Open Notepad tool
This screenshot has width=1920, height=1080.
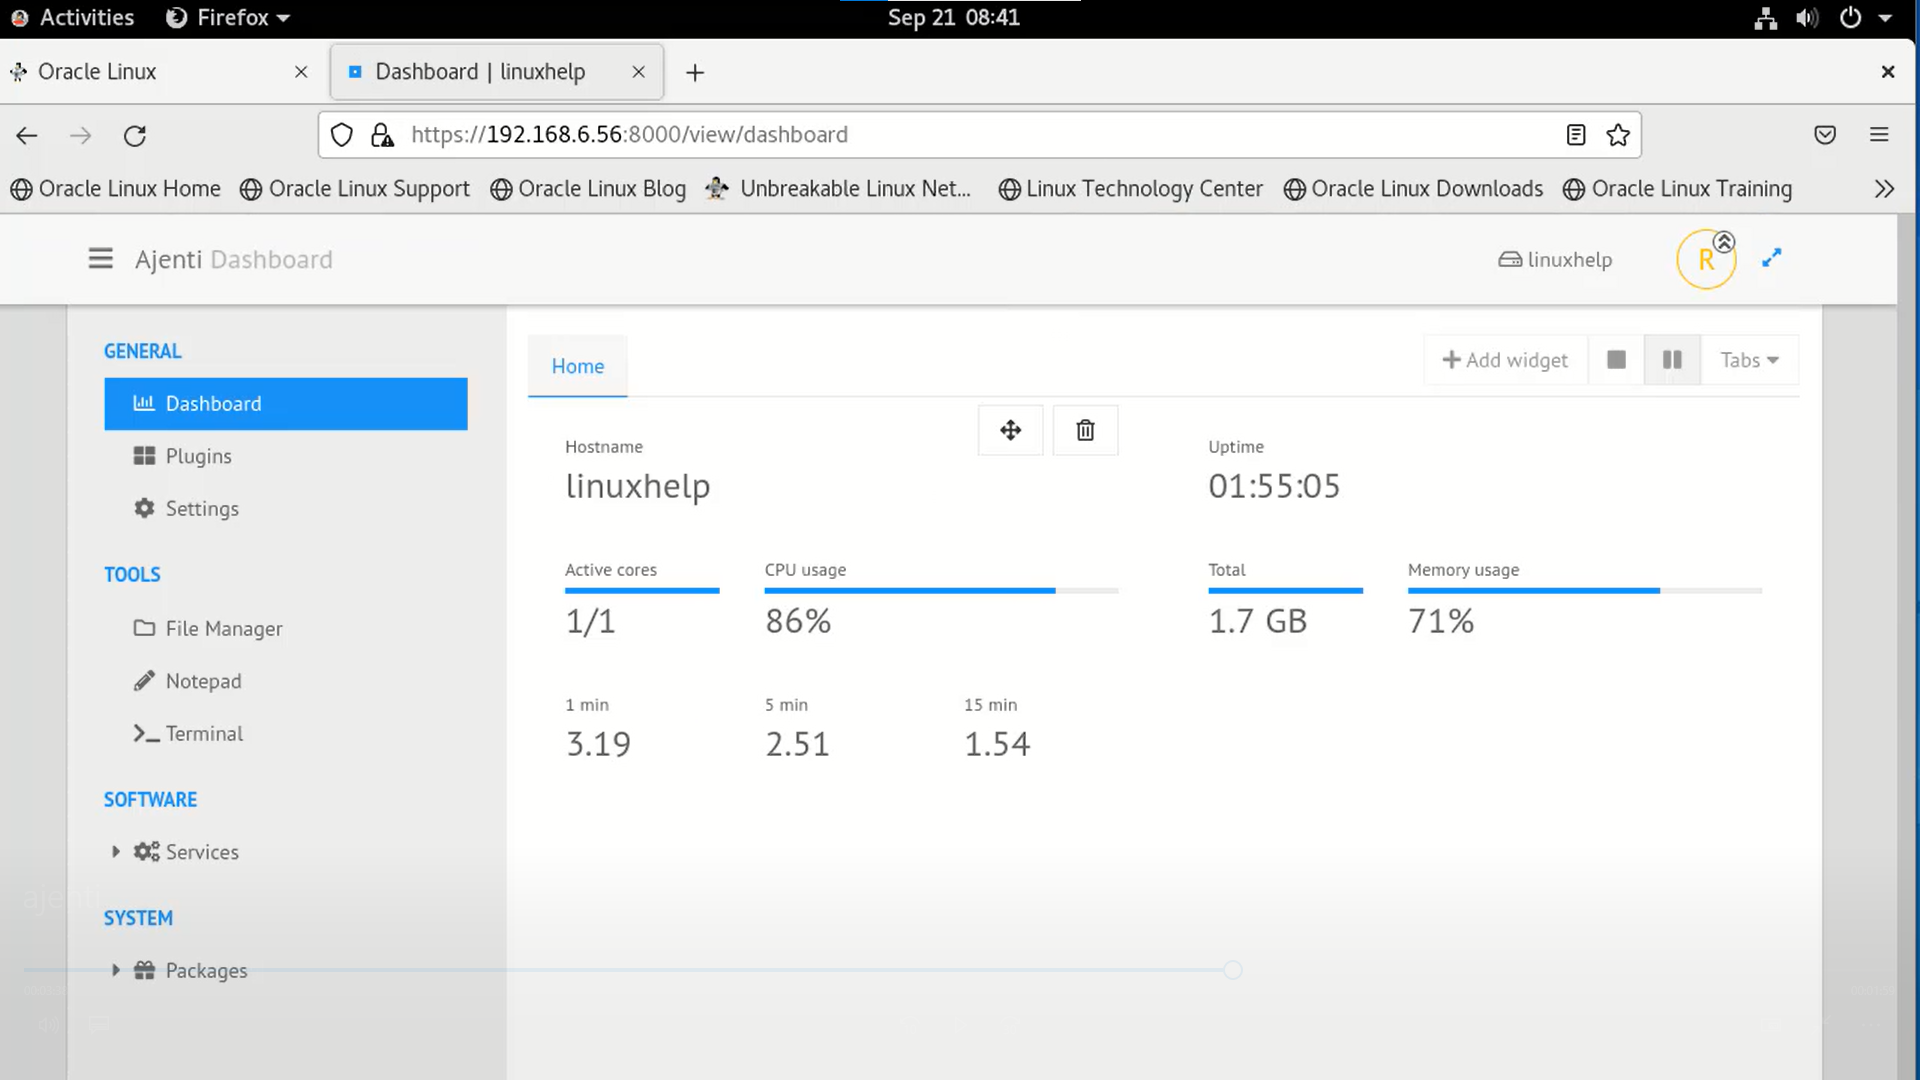tap(286, 681)
